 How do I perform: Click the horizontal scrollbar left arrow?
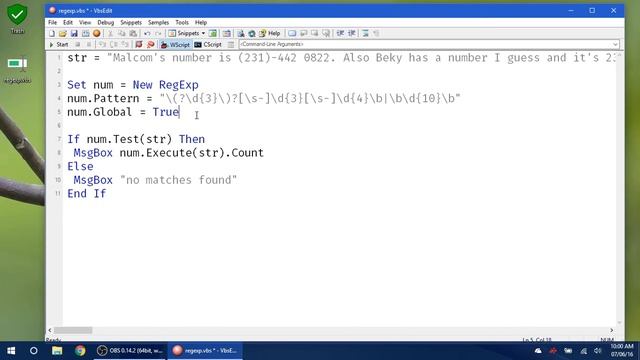(50, 330)
